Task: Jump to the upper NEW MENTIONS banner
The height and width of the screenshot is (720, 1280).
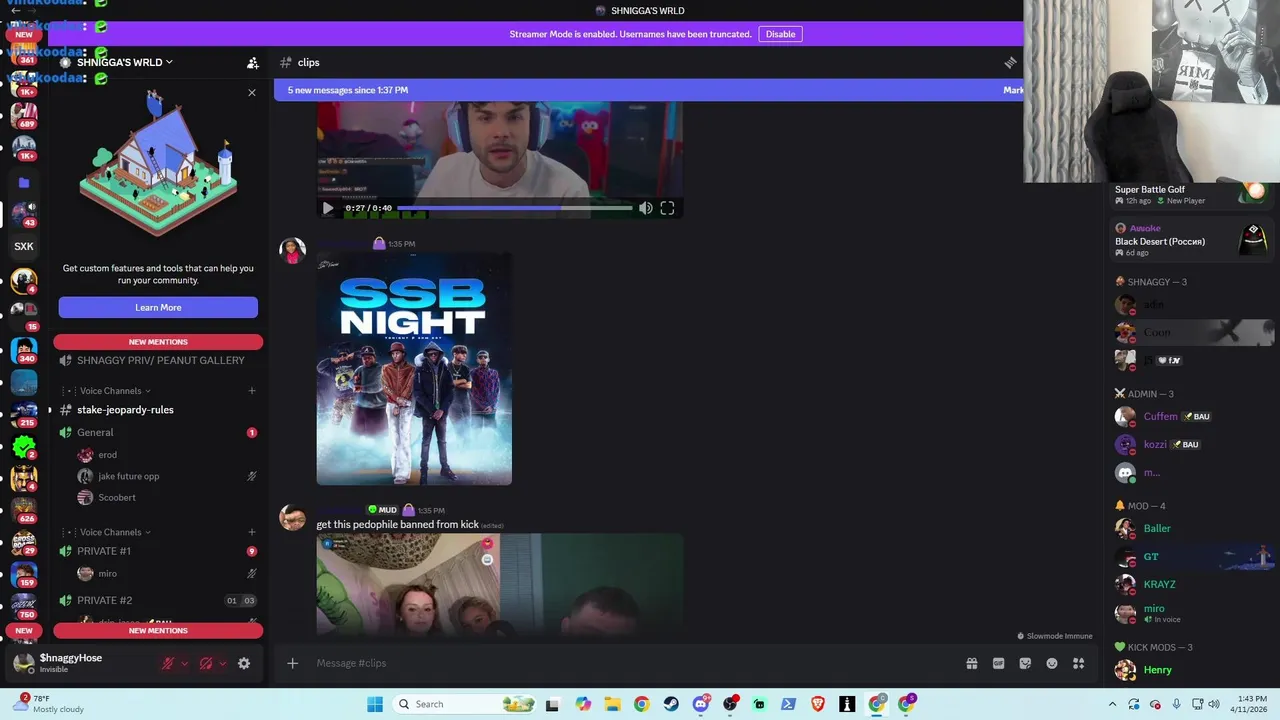Action: 158,342
